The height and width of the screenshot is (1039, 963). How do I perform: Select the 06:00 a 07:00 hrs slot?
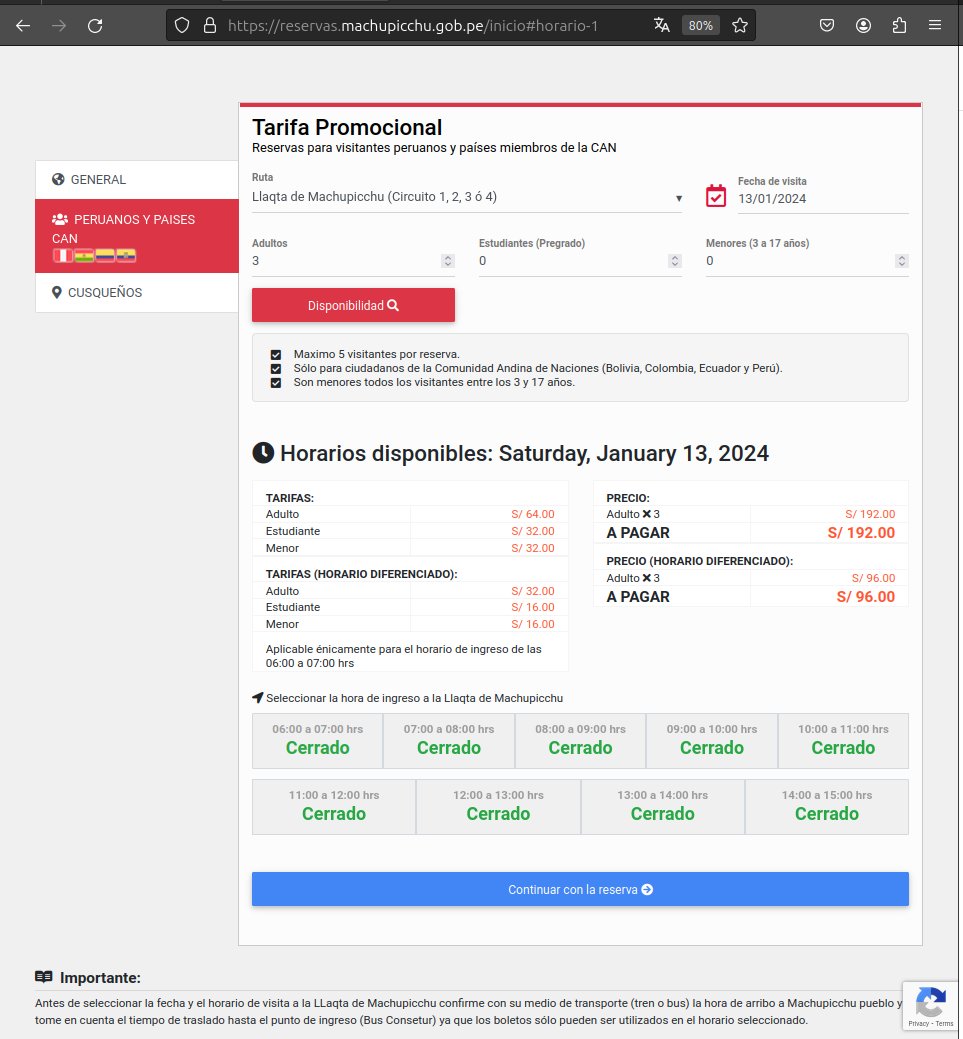[x=317, y=741]
